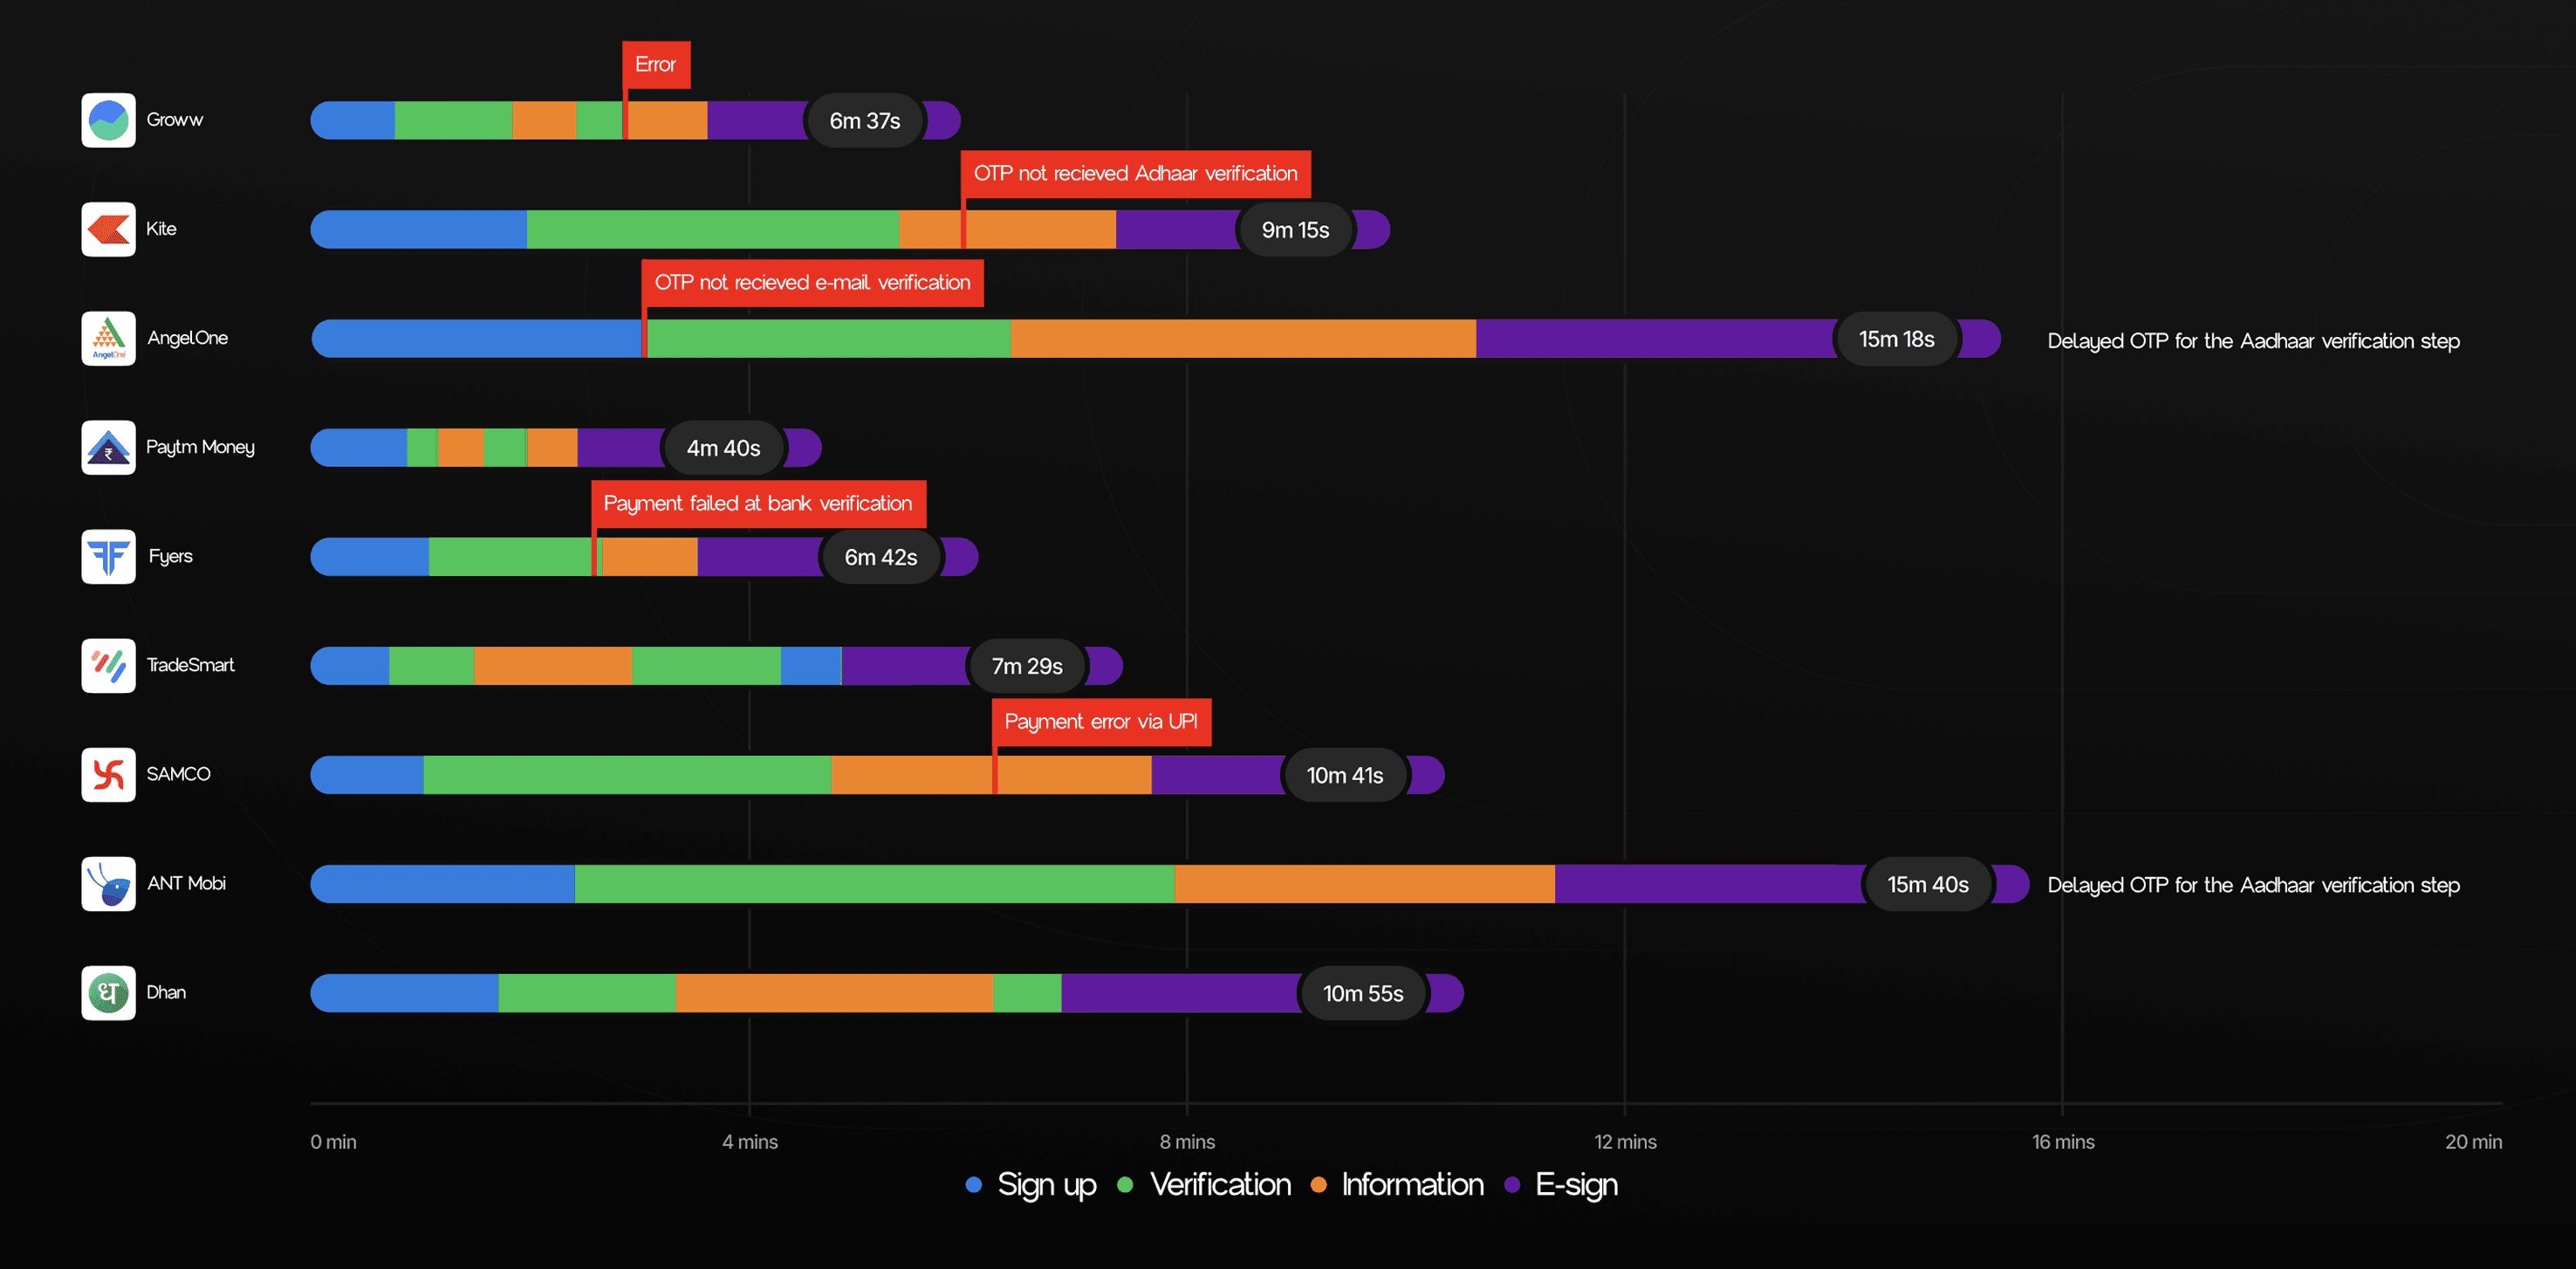Click the TradeSmart app logo
This screenshot has width=2576, height=1269.
(108, 665)
